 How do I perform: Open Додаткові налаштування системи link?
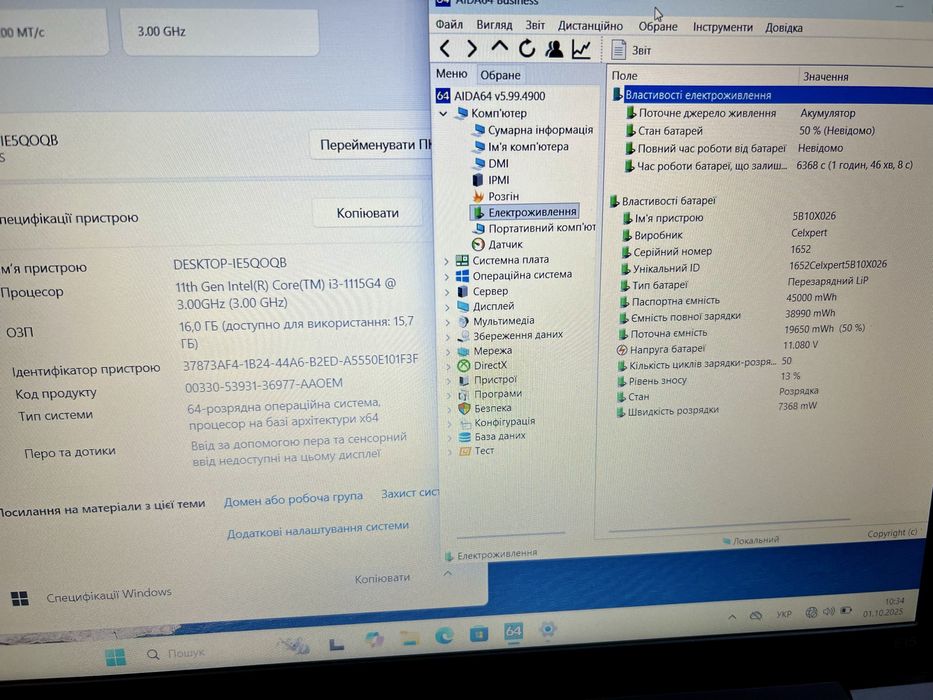click(x=318, y=529)
